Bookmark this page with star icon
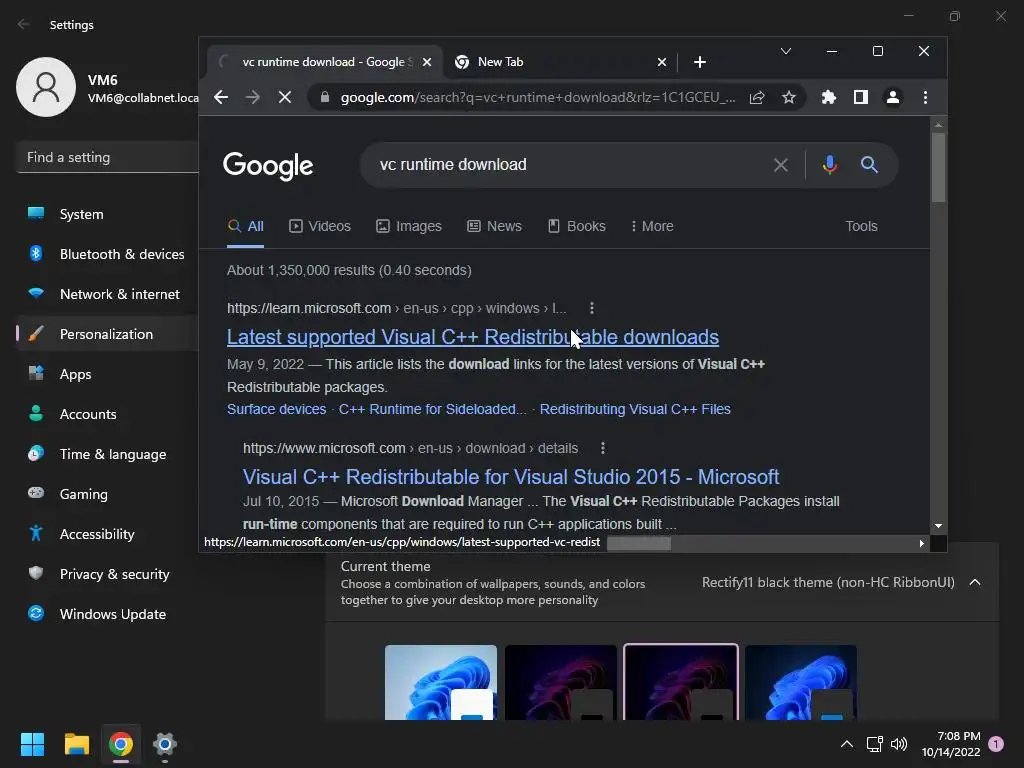Viewport: 1024px width, 768px height. coord(789,97)
